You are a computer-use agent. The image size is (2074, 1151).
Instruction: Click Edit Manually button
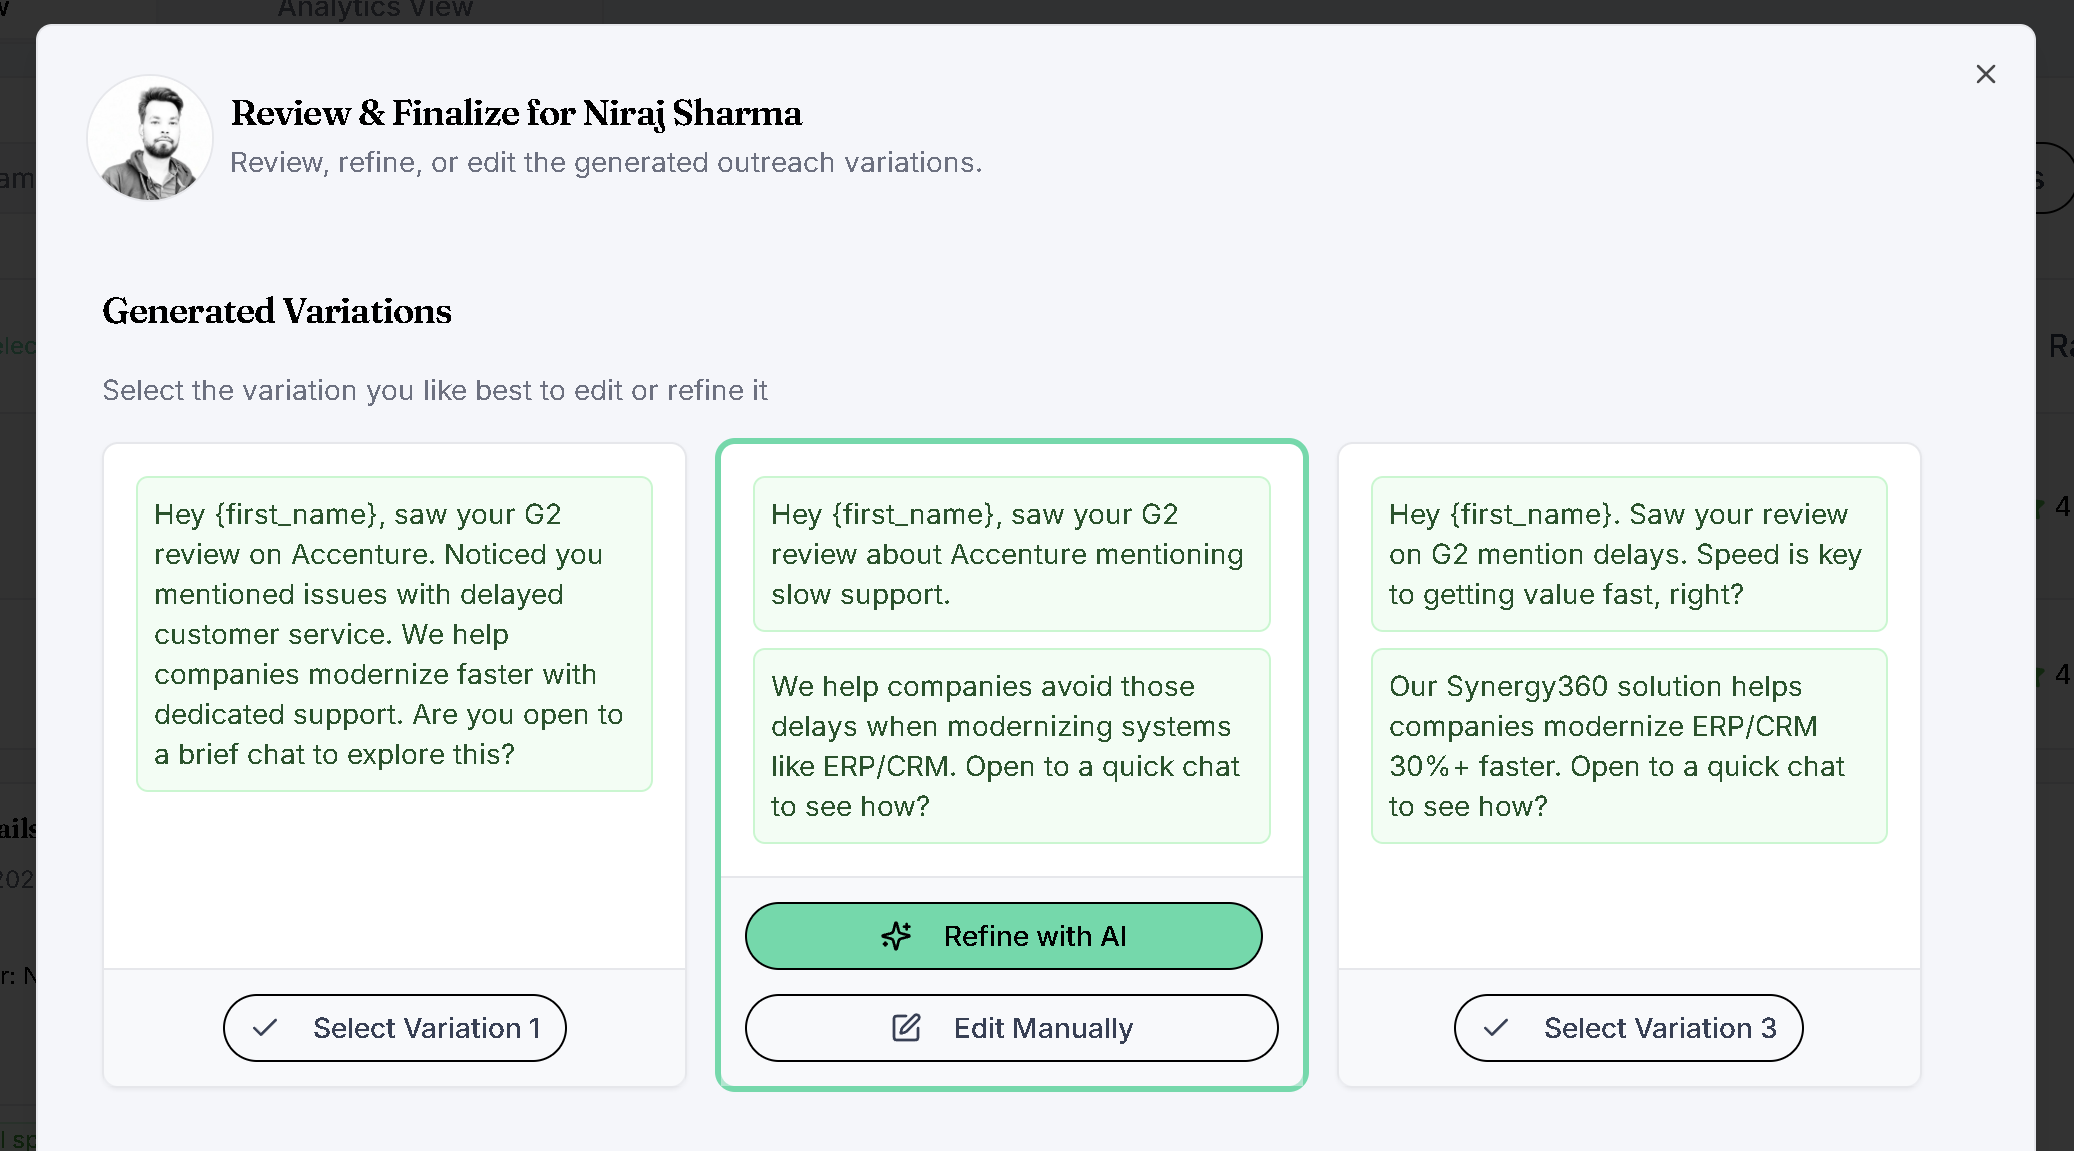click(1011, 1028)
